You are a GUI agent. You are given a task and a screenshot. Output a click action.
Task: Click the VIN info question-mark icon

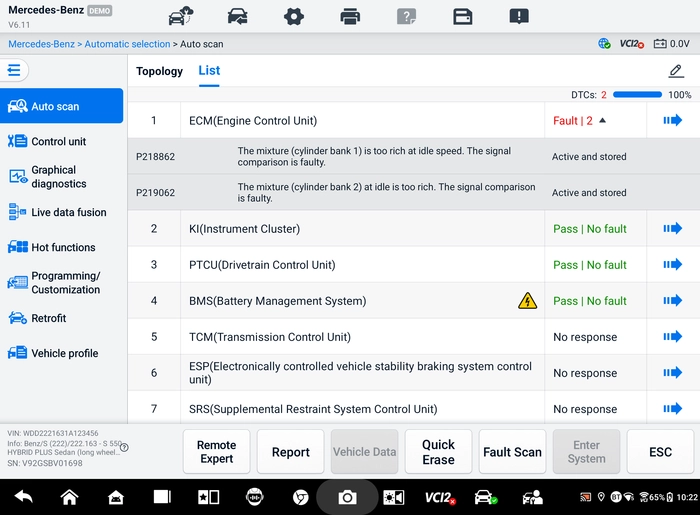125,447
